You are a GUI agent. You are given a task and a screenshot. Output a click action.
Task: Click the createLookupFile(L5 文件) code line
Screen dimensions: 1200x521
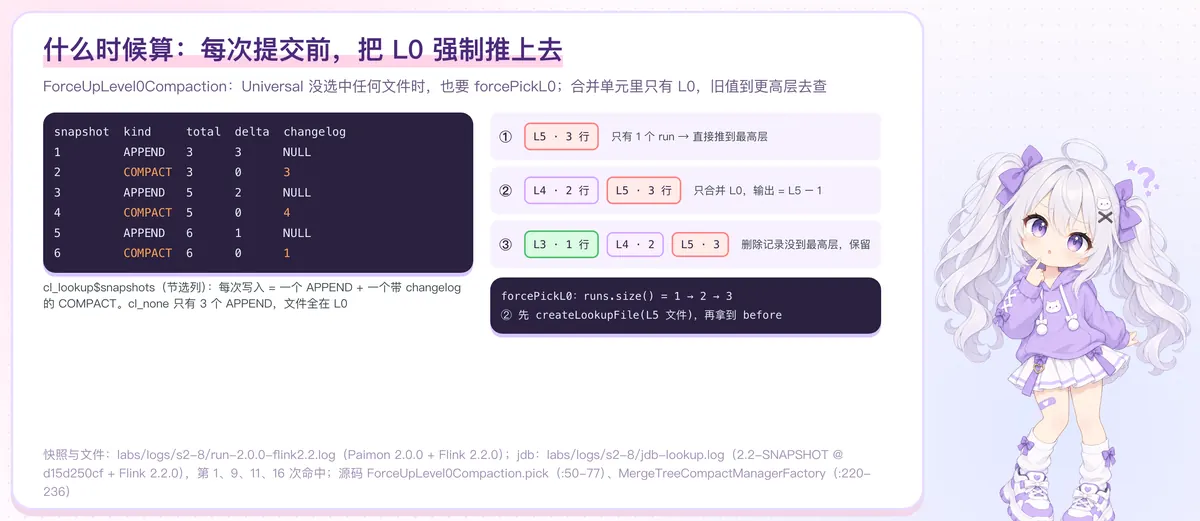point(642,315)
